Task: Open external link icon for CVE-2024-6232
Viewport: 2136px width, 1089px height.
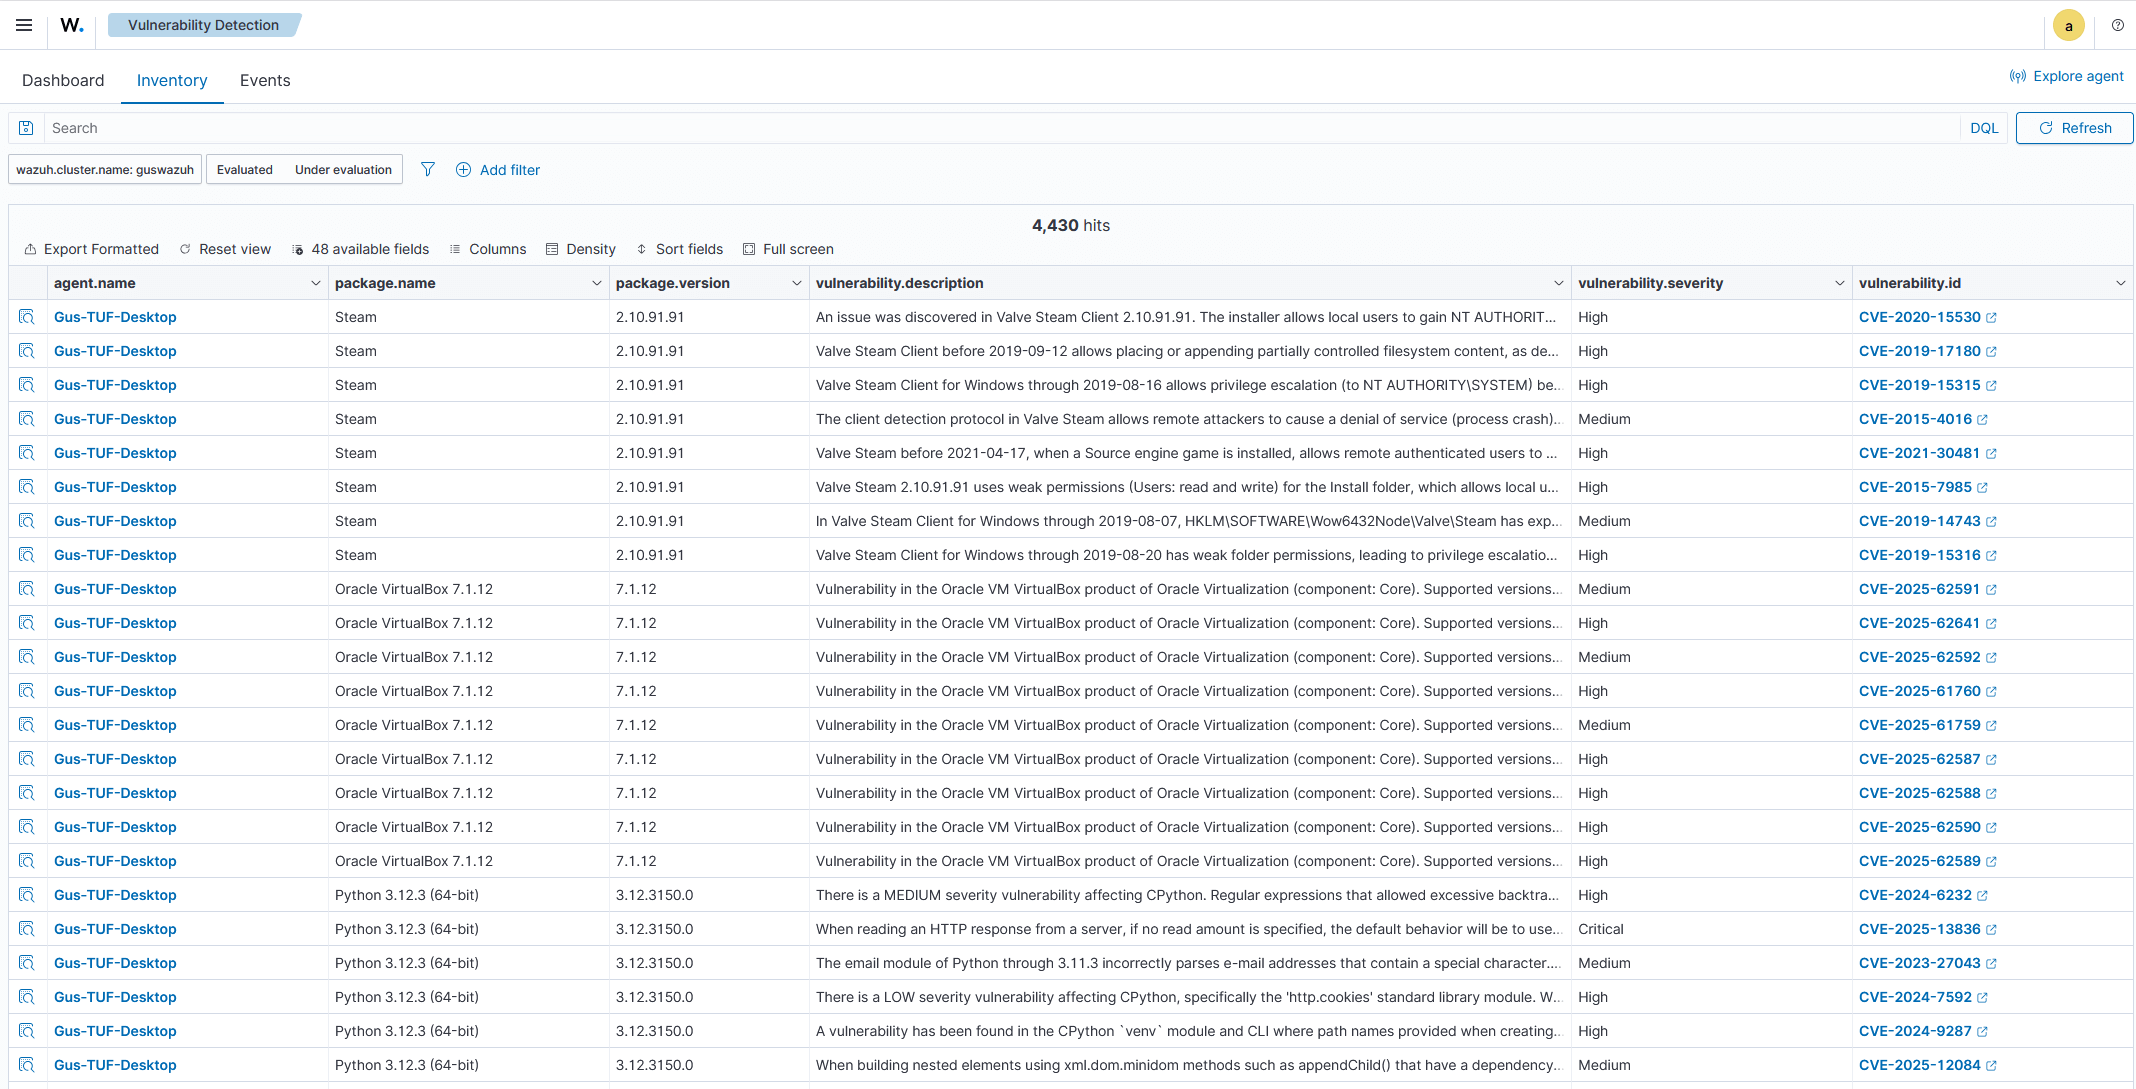Action: [1982, 896]
